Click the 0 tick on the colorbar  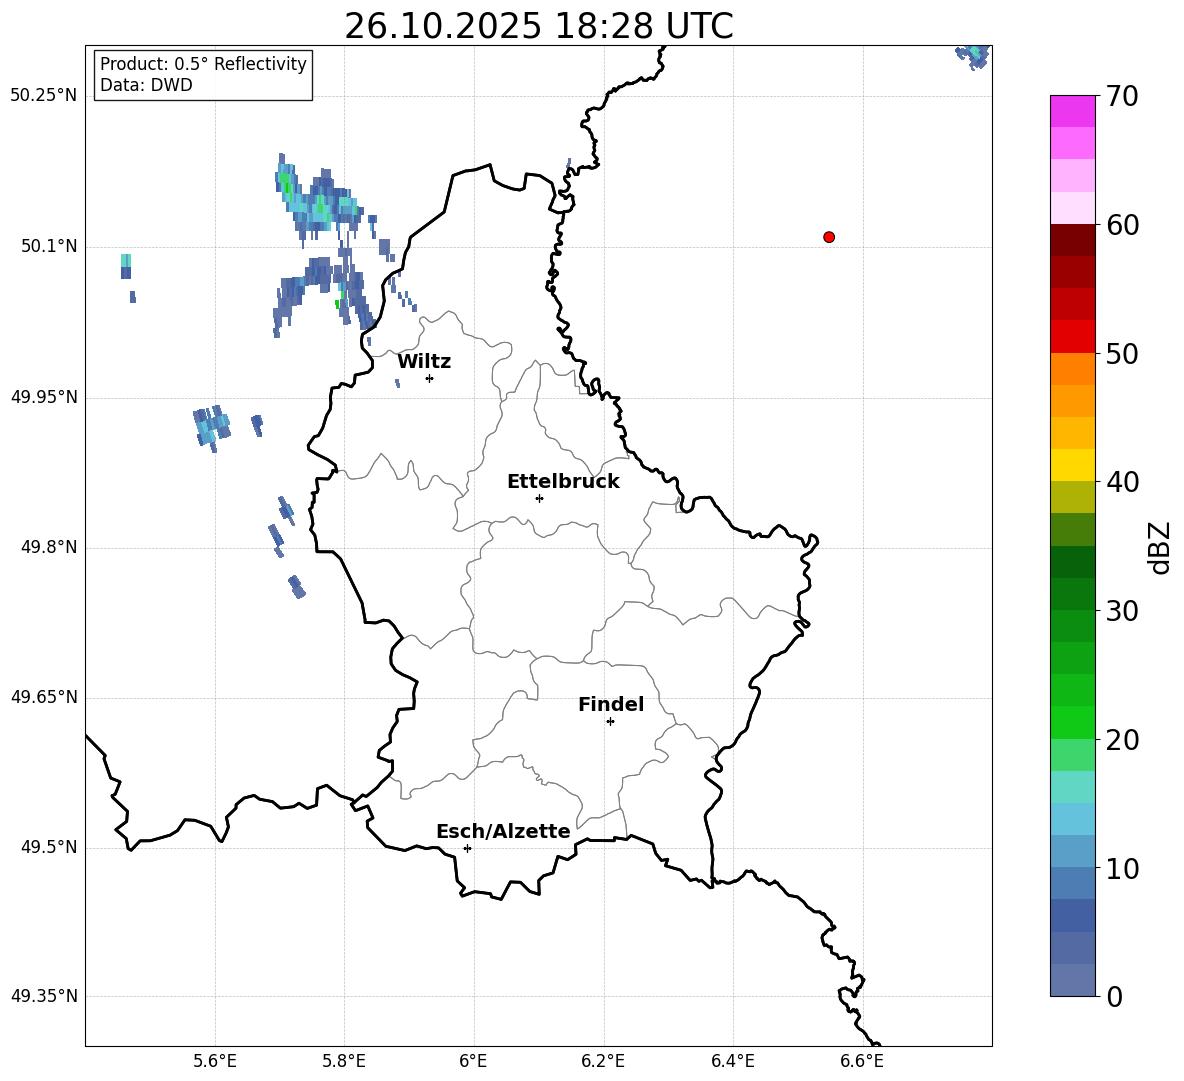point(1114,996)
